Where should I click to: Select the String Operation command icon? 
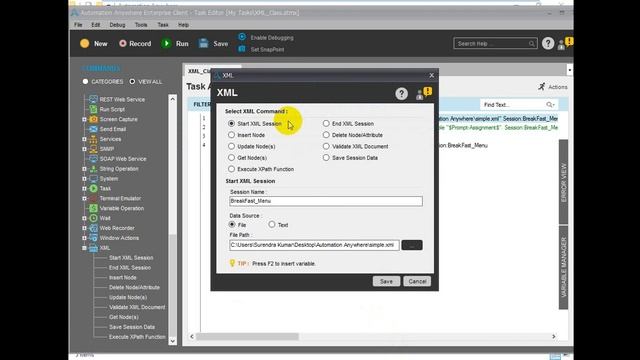click(93, 169)
